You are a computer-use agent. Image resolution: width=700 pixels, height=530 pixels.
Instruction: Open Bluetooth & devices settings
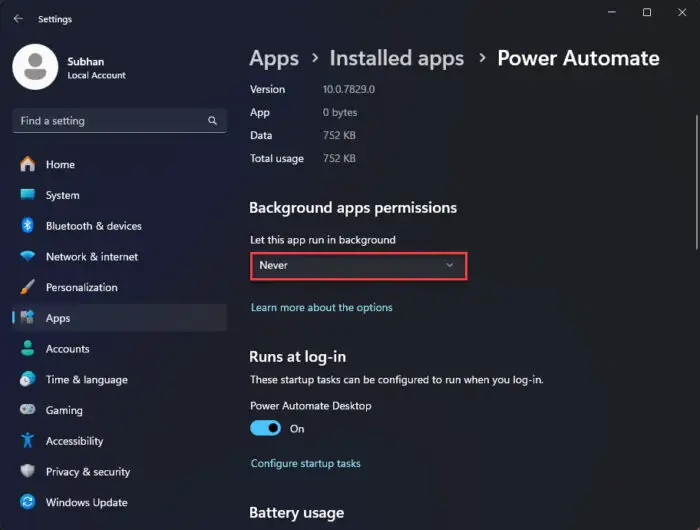tap(119, 226)
